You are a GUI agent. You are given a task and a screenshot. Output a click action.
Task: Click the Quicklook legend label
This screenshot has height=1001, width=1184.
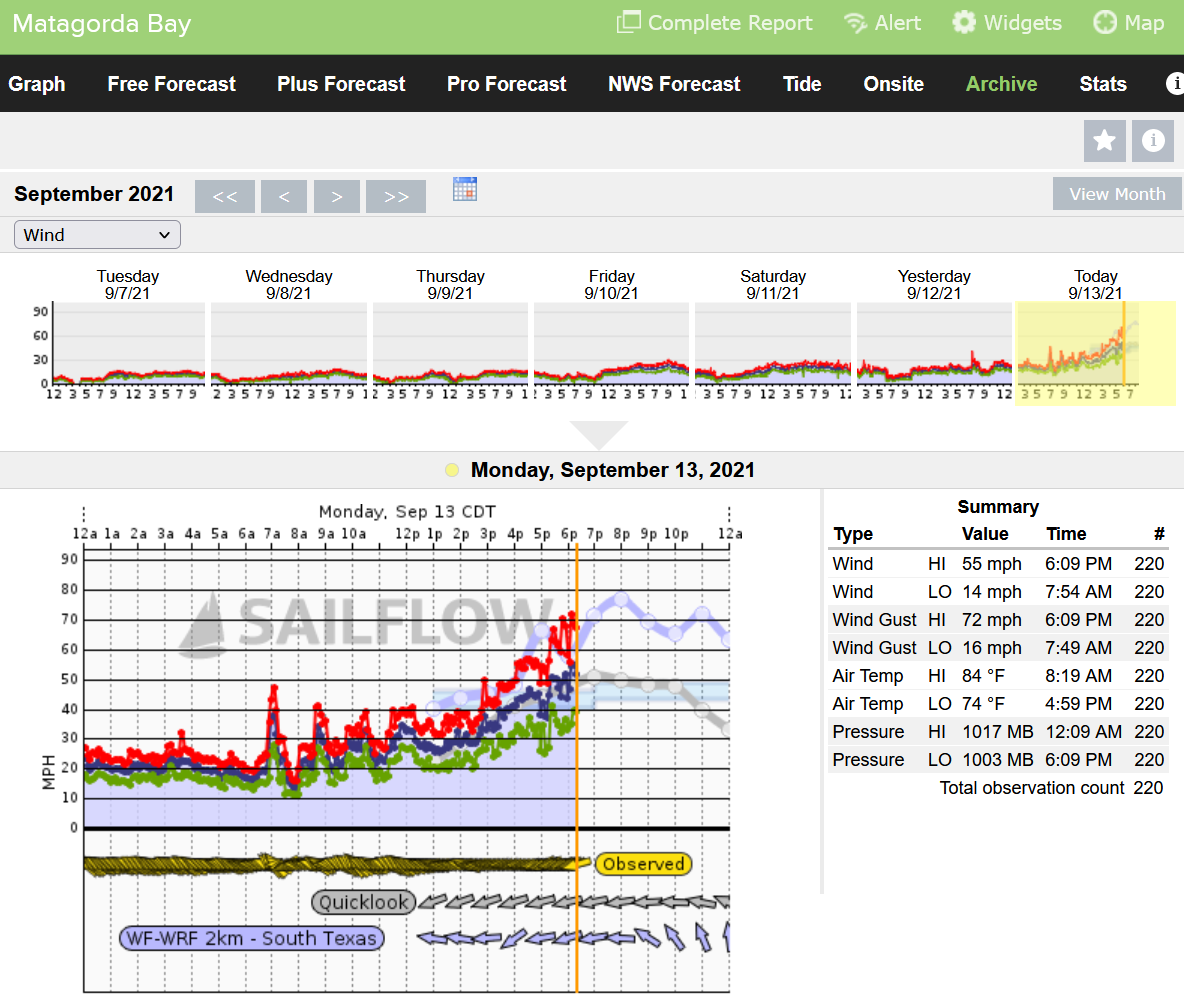coord(364,902)
